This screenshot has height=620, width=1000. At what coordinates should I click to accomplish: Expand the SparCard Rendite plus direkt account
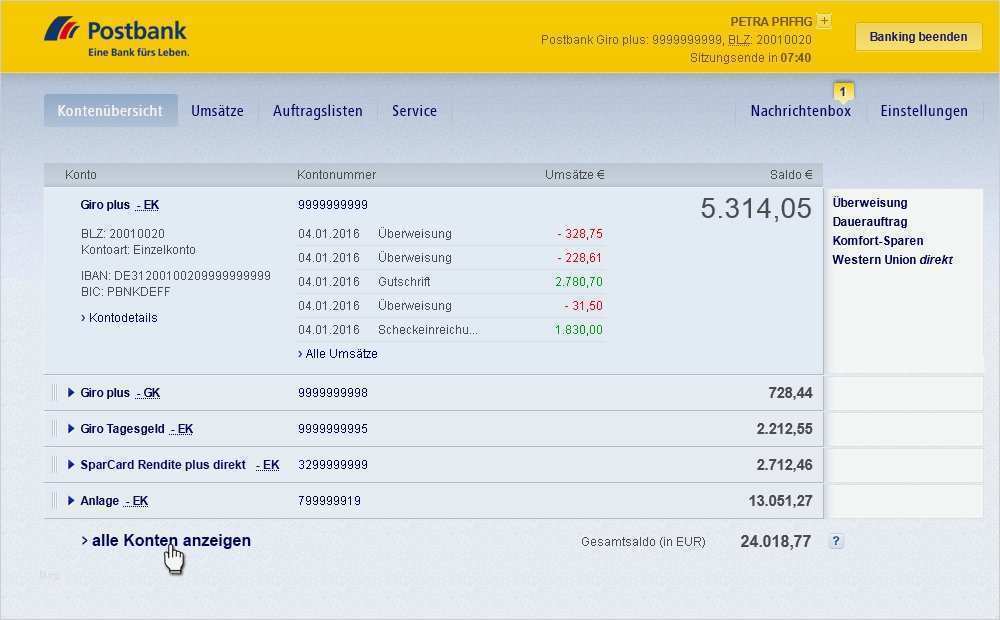(70, 464)
